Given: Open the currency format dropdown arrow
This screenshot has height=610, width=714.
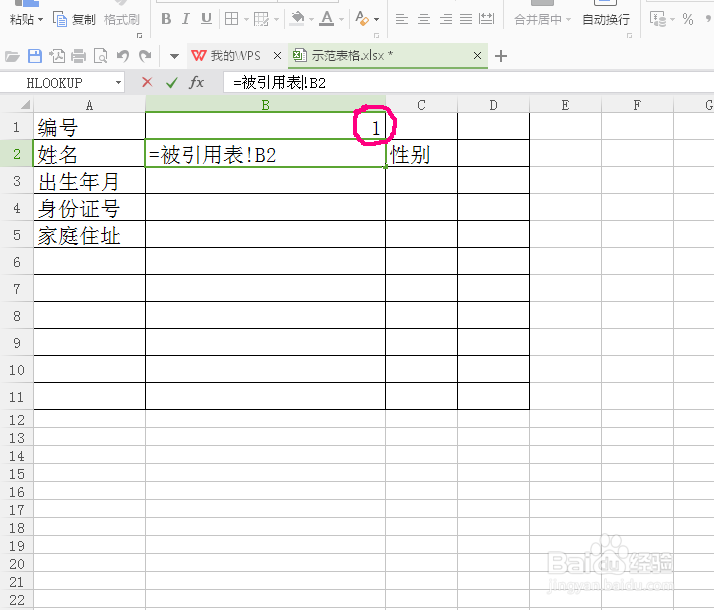Looking at the screenshot, I should coord(672,20).
